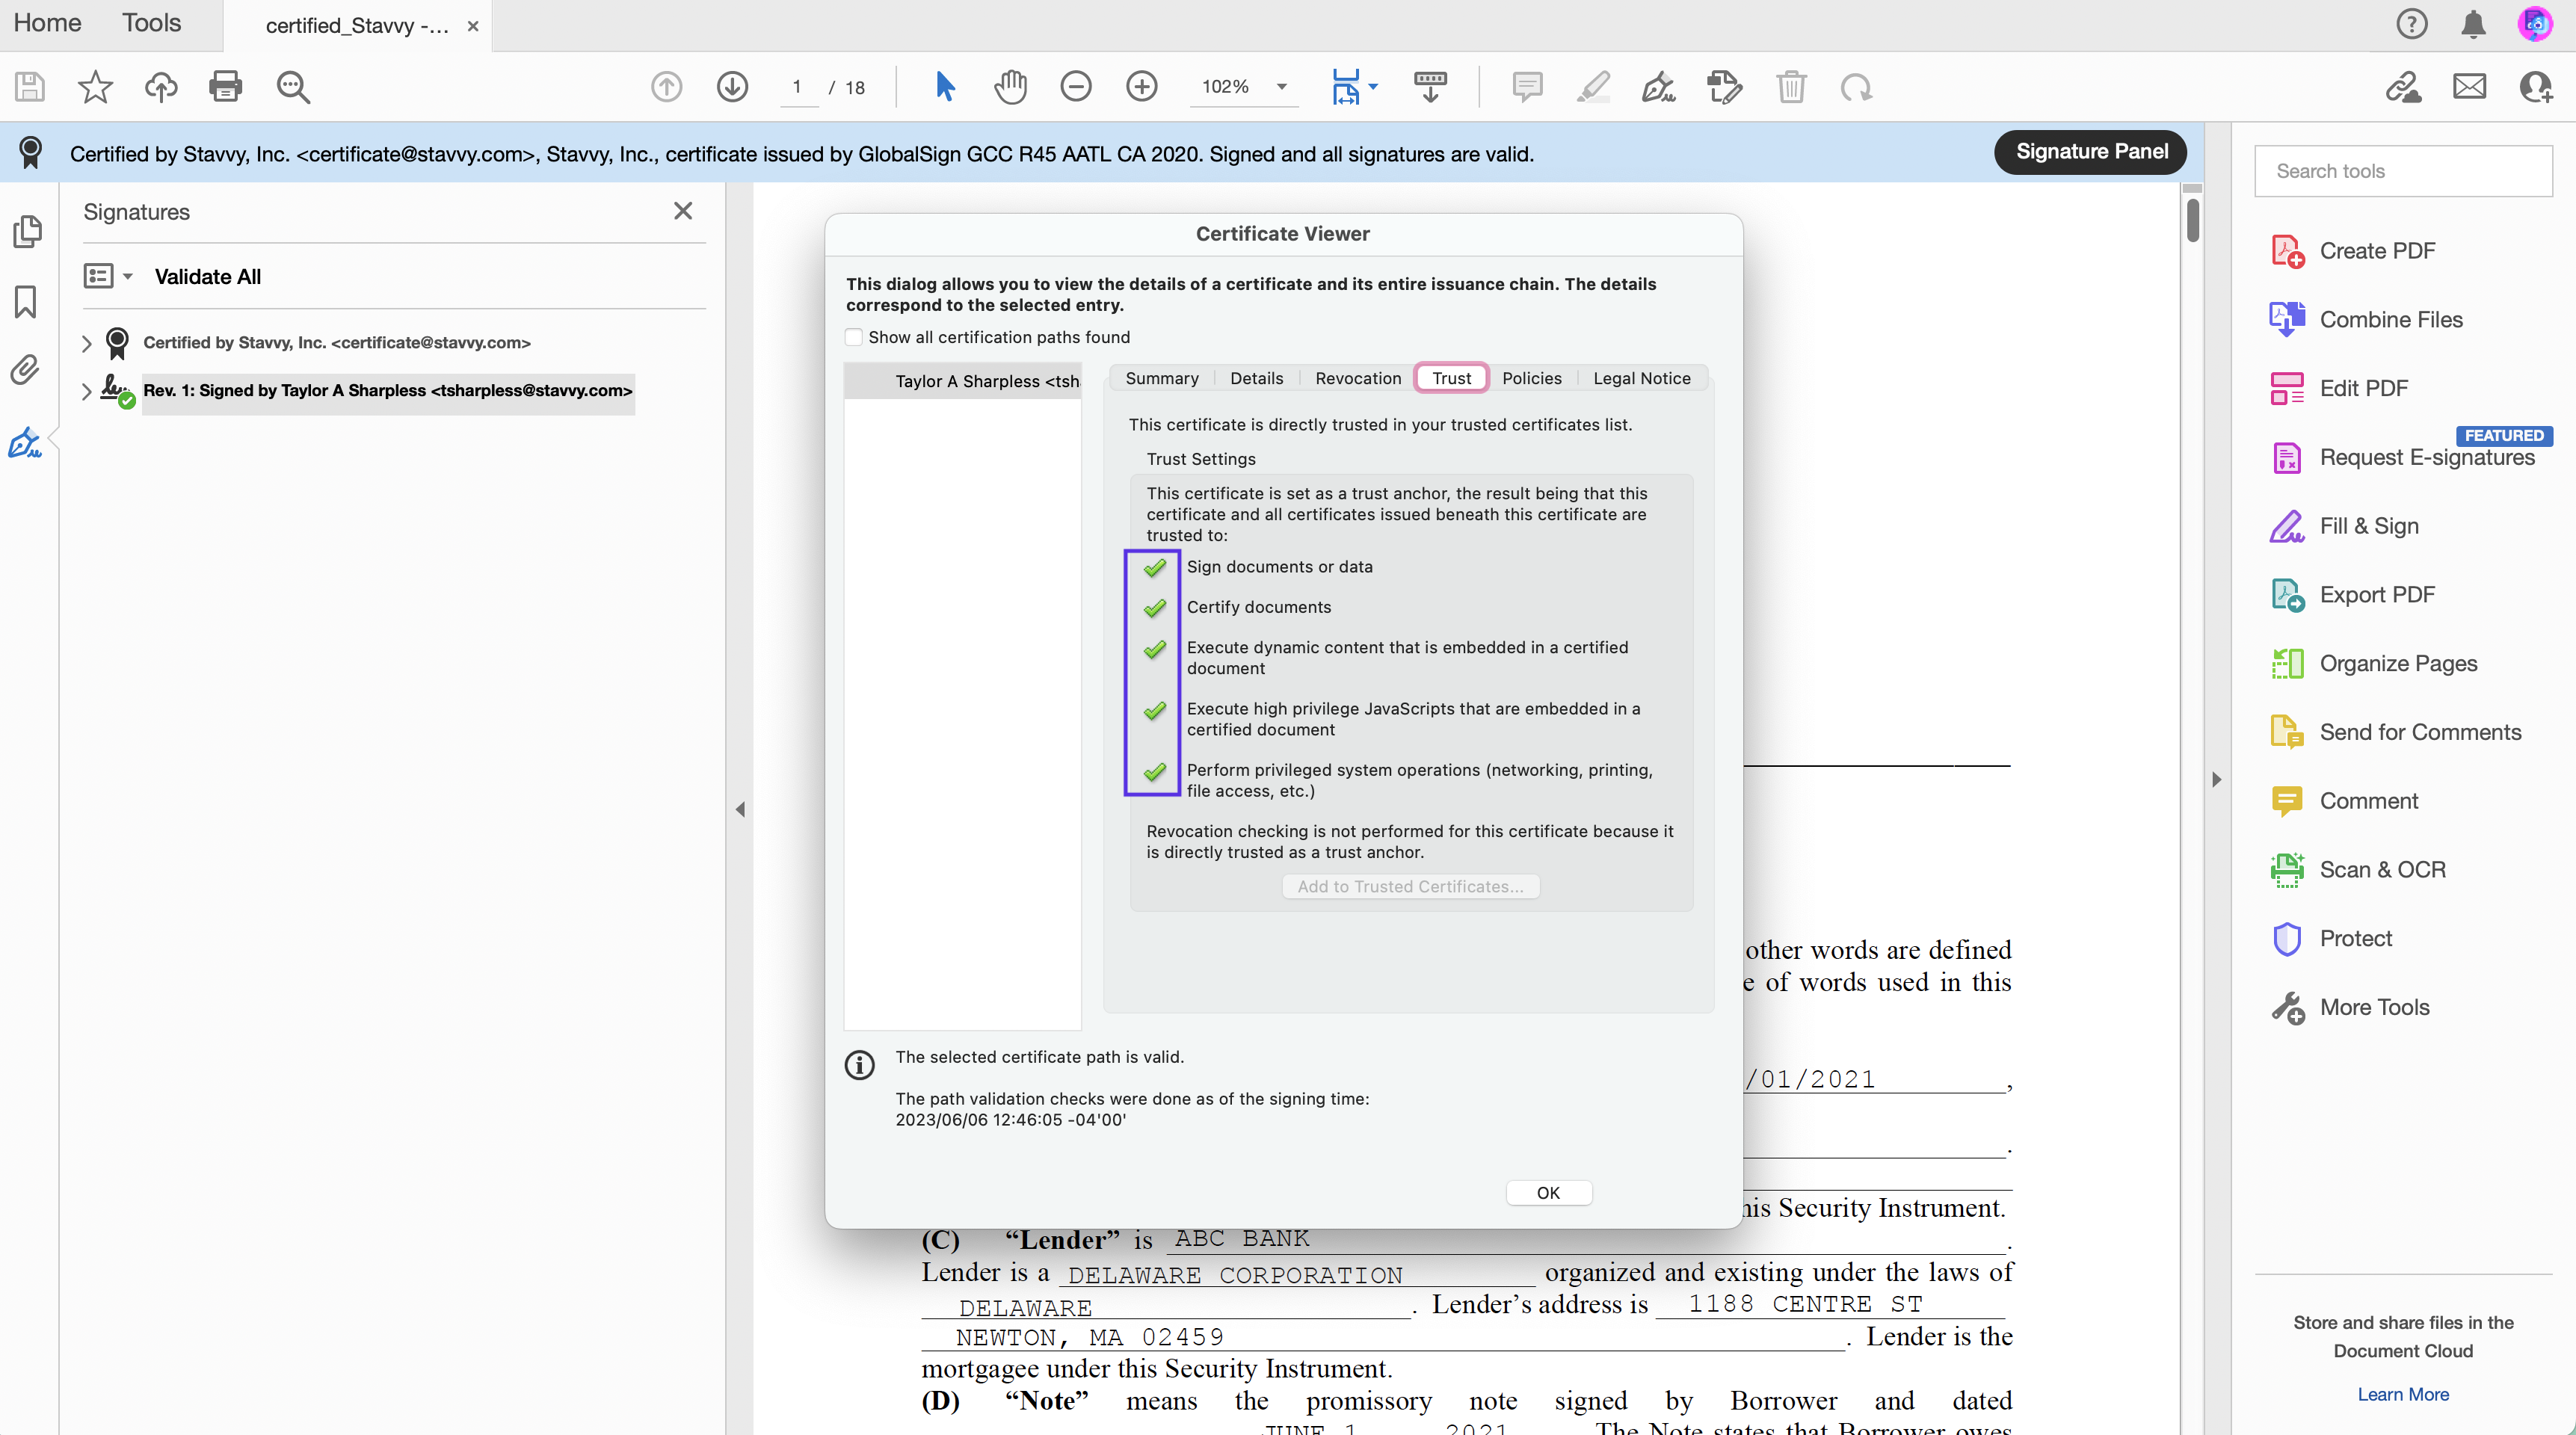Zoom out with the minus icon
2576x1435 pixels.
pos(1076,87)
